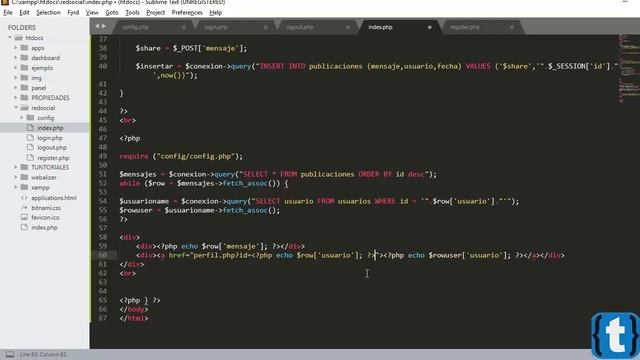Click the favicon.ico image file icon

tap(24, 217)
